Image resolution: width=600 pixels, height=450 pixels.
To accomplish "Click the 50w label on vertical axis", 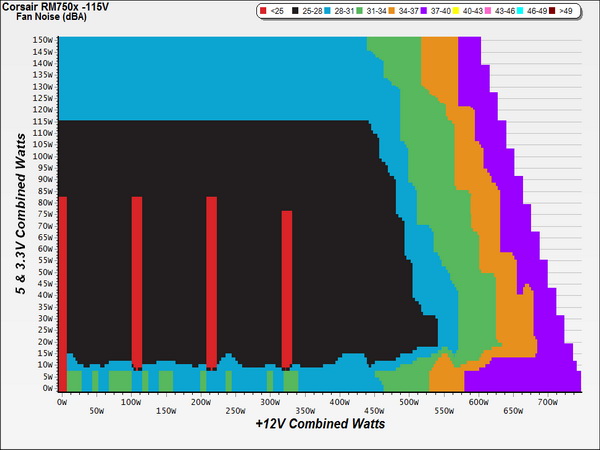I will (x=45, y=272).
